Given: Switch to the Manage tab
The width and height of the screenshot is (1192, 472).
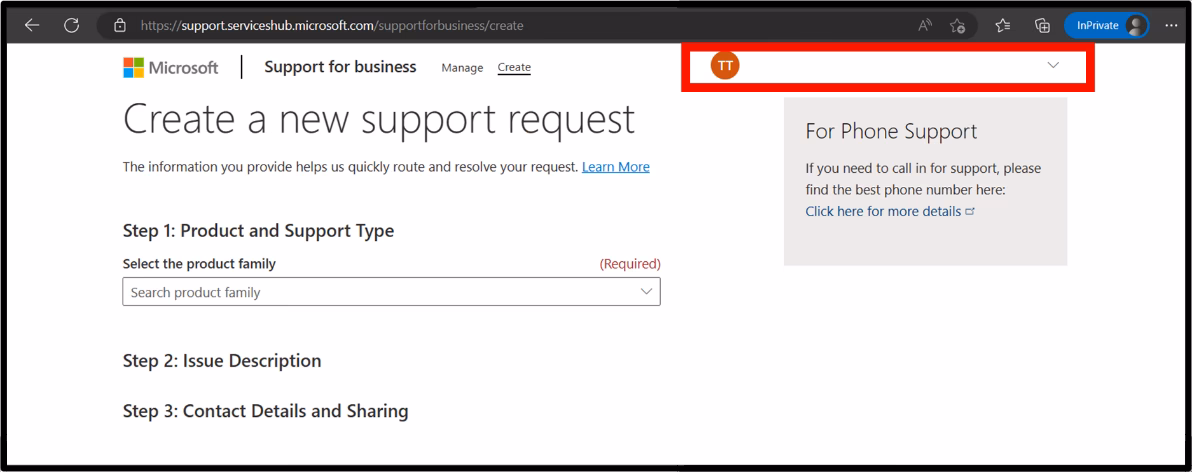Looking at the screenshot, I should tap(462, 68).
